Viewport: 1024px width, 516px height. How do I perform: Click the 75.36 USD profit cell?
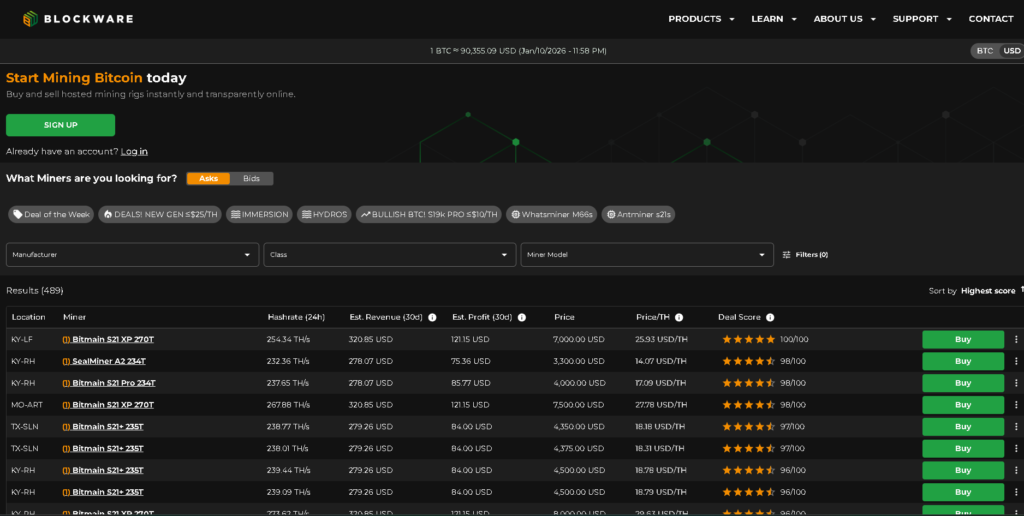click(470, 361)
